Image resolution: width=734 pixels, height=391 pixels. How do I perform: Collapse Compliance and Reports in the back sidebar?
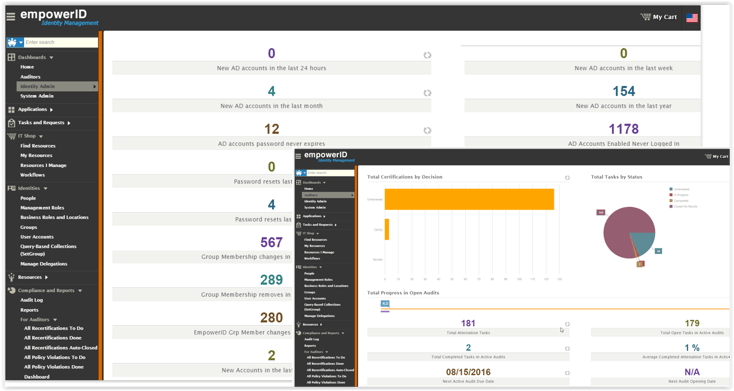80,291
